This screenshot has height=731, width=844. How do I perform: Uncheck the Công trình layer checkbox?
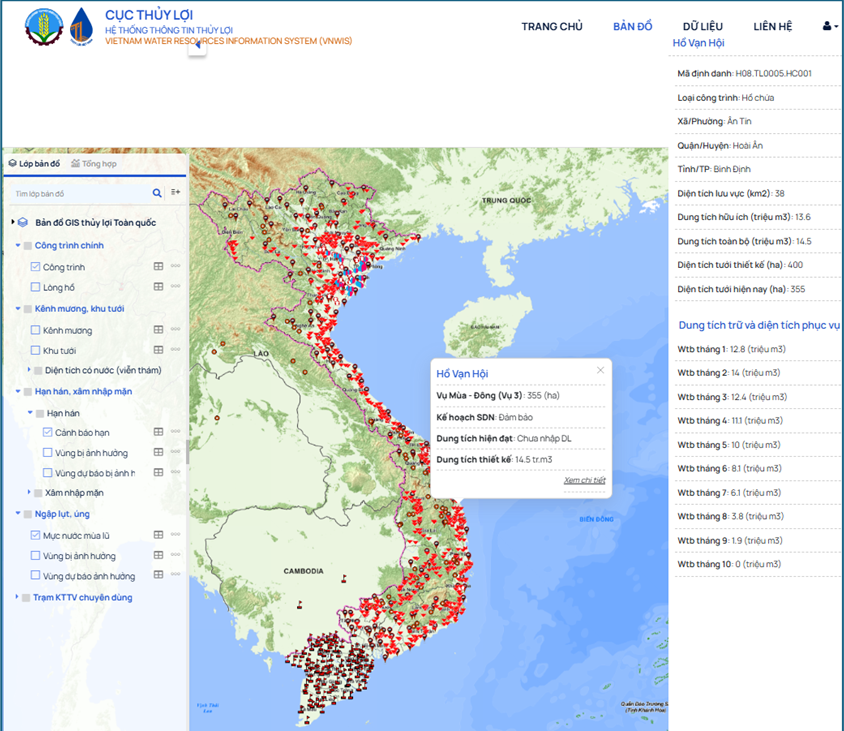click(36, 267)
